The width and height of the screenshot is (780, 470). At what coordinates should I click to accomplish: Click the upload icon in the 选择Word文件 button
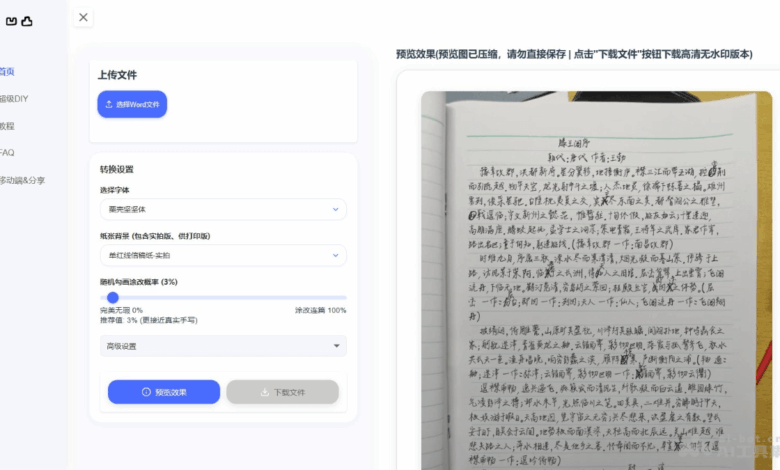click(x=109, y=104)
